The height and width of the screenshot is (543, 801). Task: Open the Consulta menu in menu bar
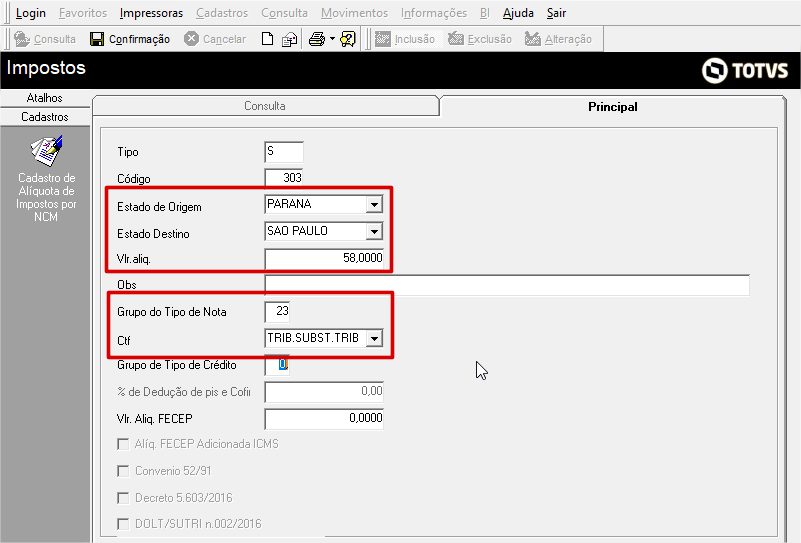click(x=284, y=13)
